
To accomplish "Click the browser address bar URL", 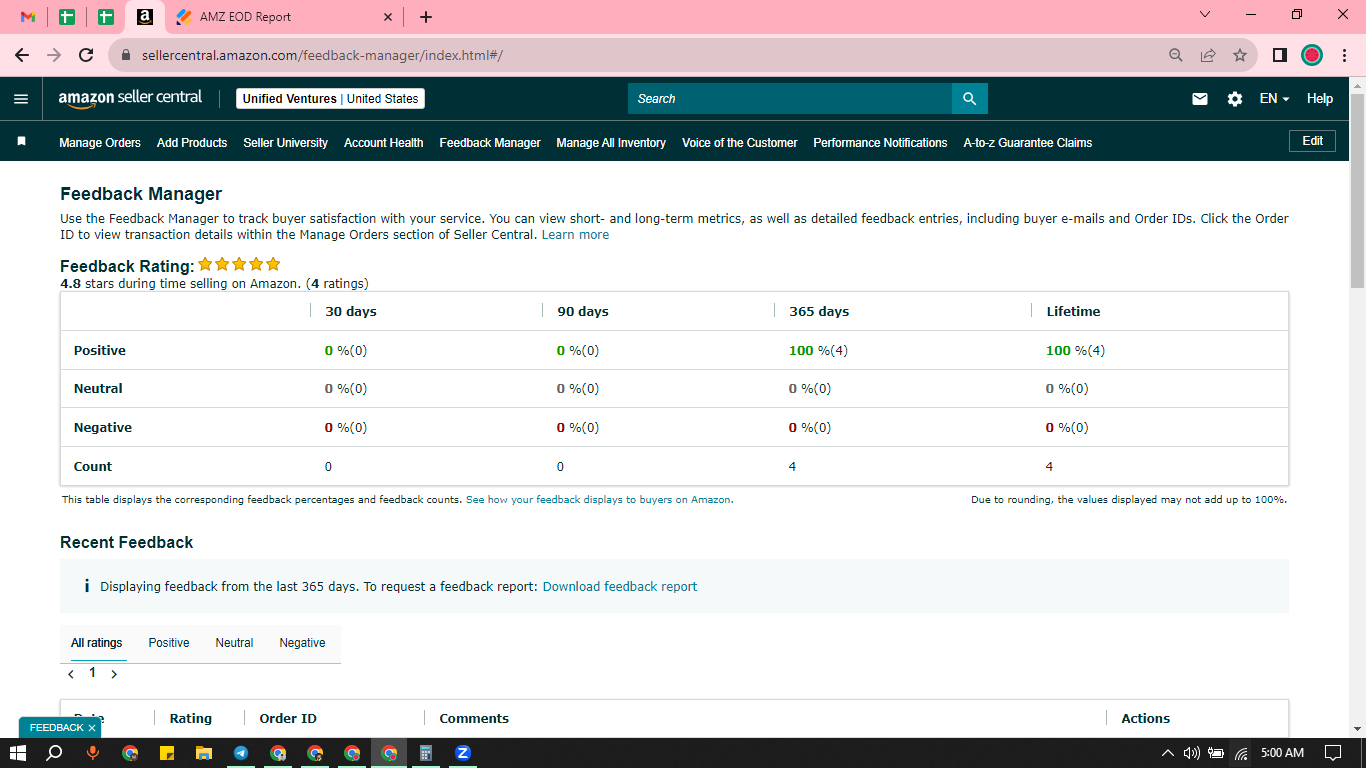I will point(322,55).
